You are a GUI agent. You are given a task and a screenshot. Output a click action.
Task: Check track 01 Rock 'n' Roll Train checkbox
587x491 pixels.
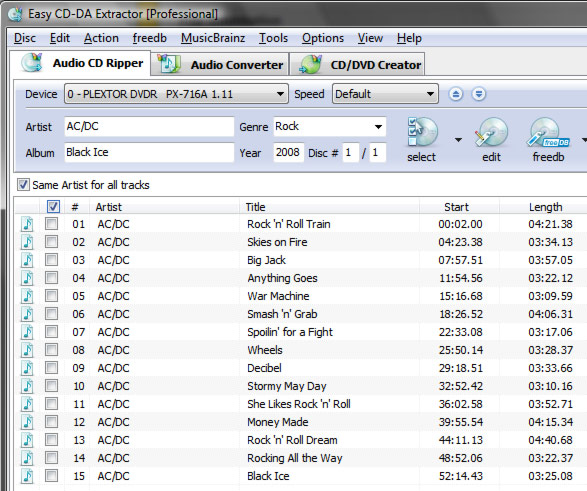click(x=51, y=224)
